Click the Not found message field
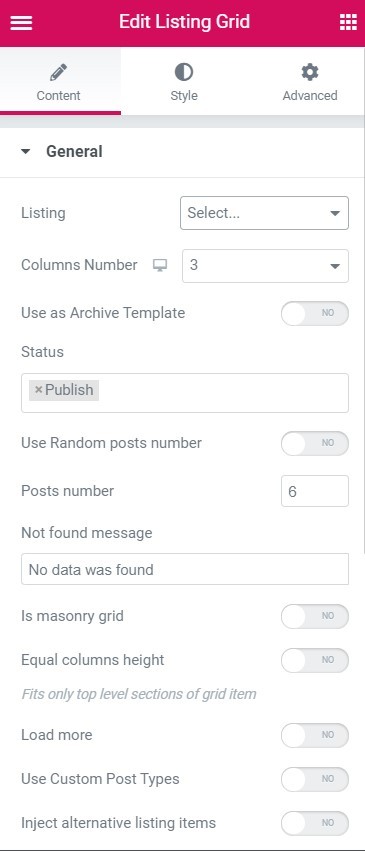Image resolution: width=365 pixels, height=851 pixels. click(185, 569)
